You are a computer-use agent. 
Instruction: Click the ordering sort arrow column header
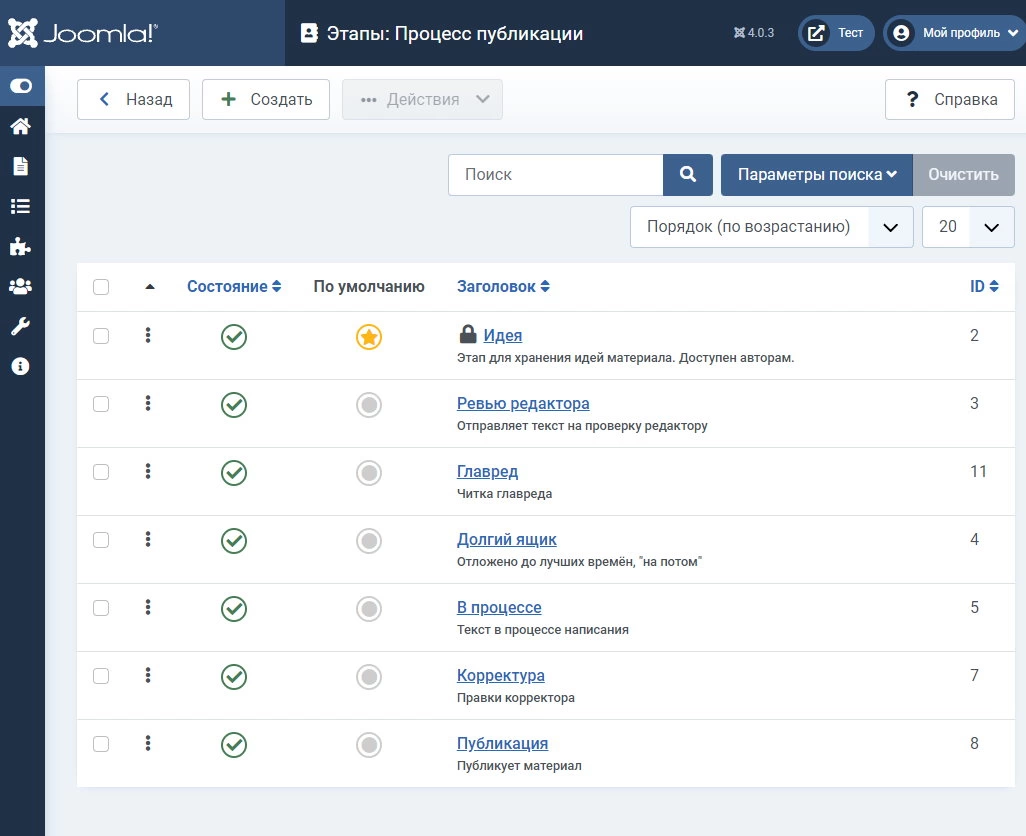pyautogui.click(x=150, y=287)
